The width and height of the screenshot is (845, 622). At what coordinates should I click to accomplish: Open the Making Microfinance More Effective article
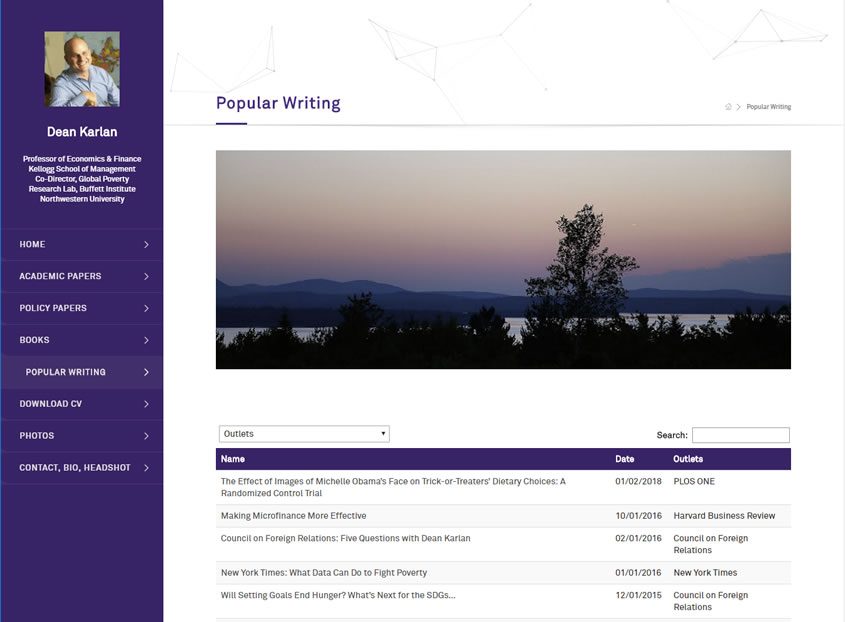pyautogui.click(x=293, y=516)
